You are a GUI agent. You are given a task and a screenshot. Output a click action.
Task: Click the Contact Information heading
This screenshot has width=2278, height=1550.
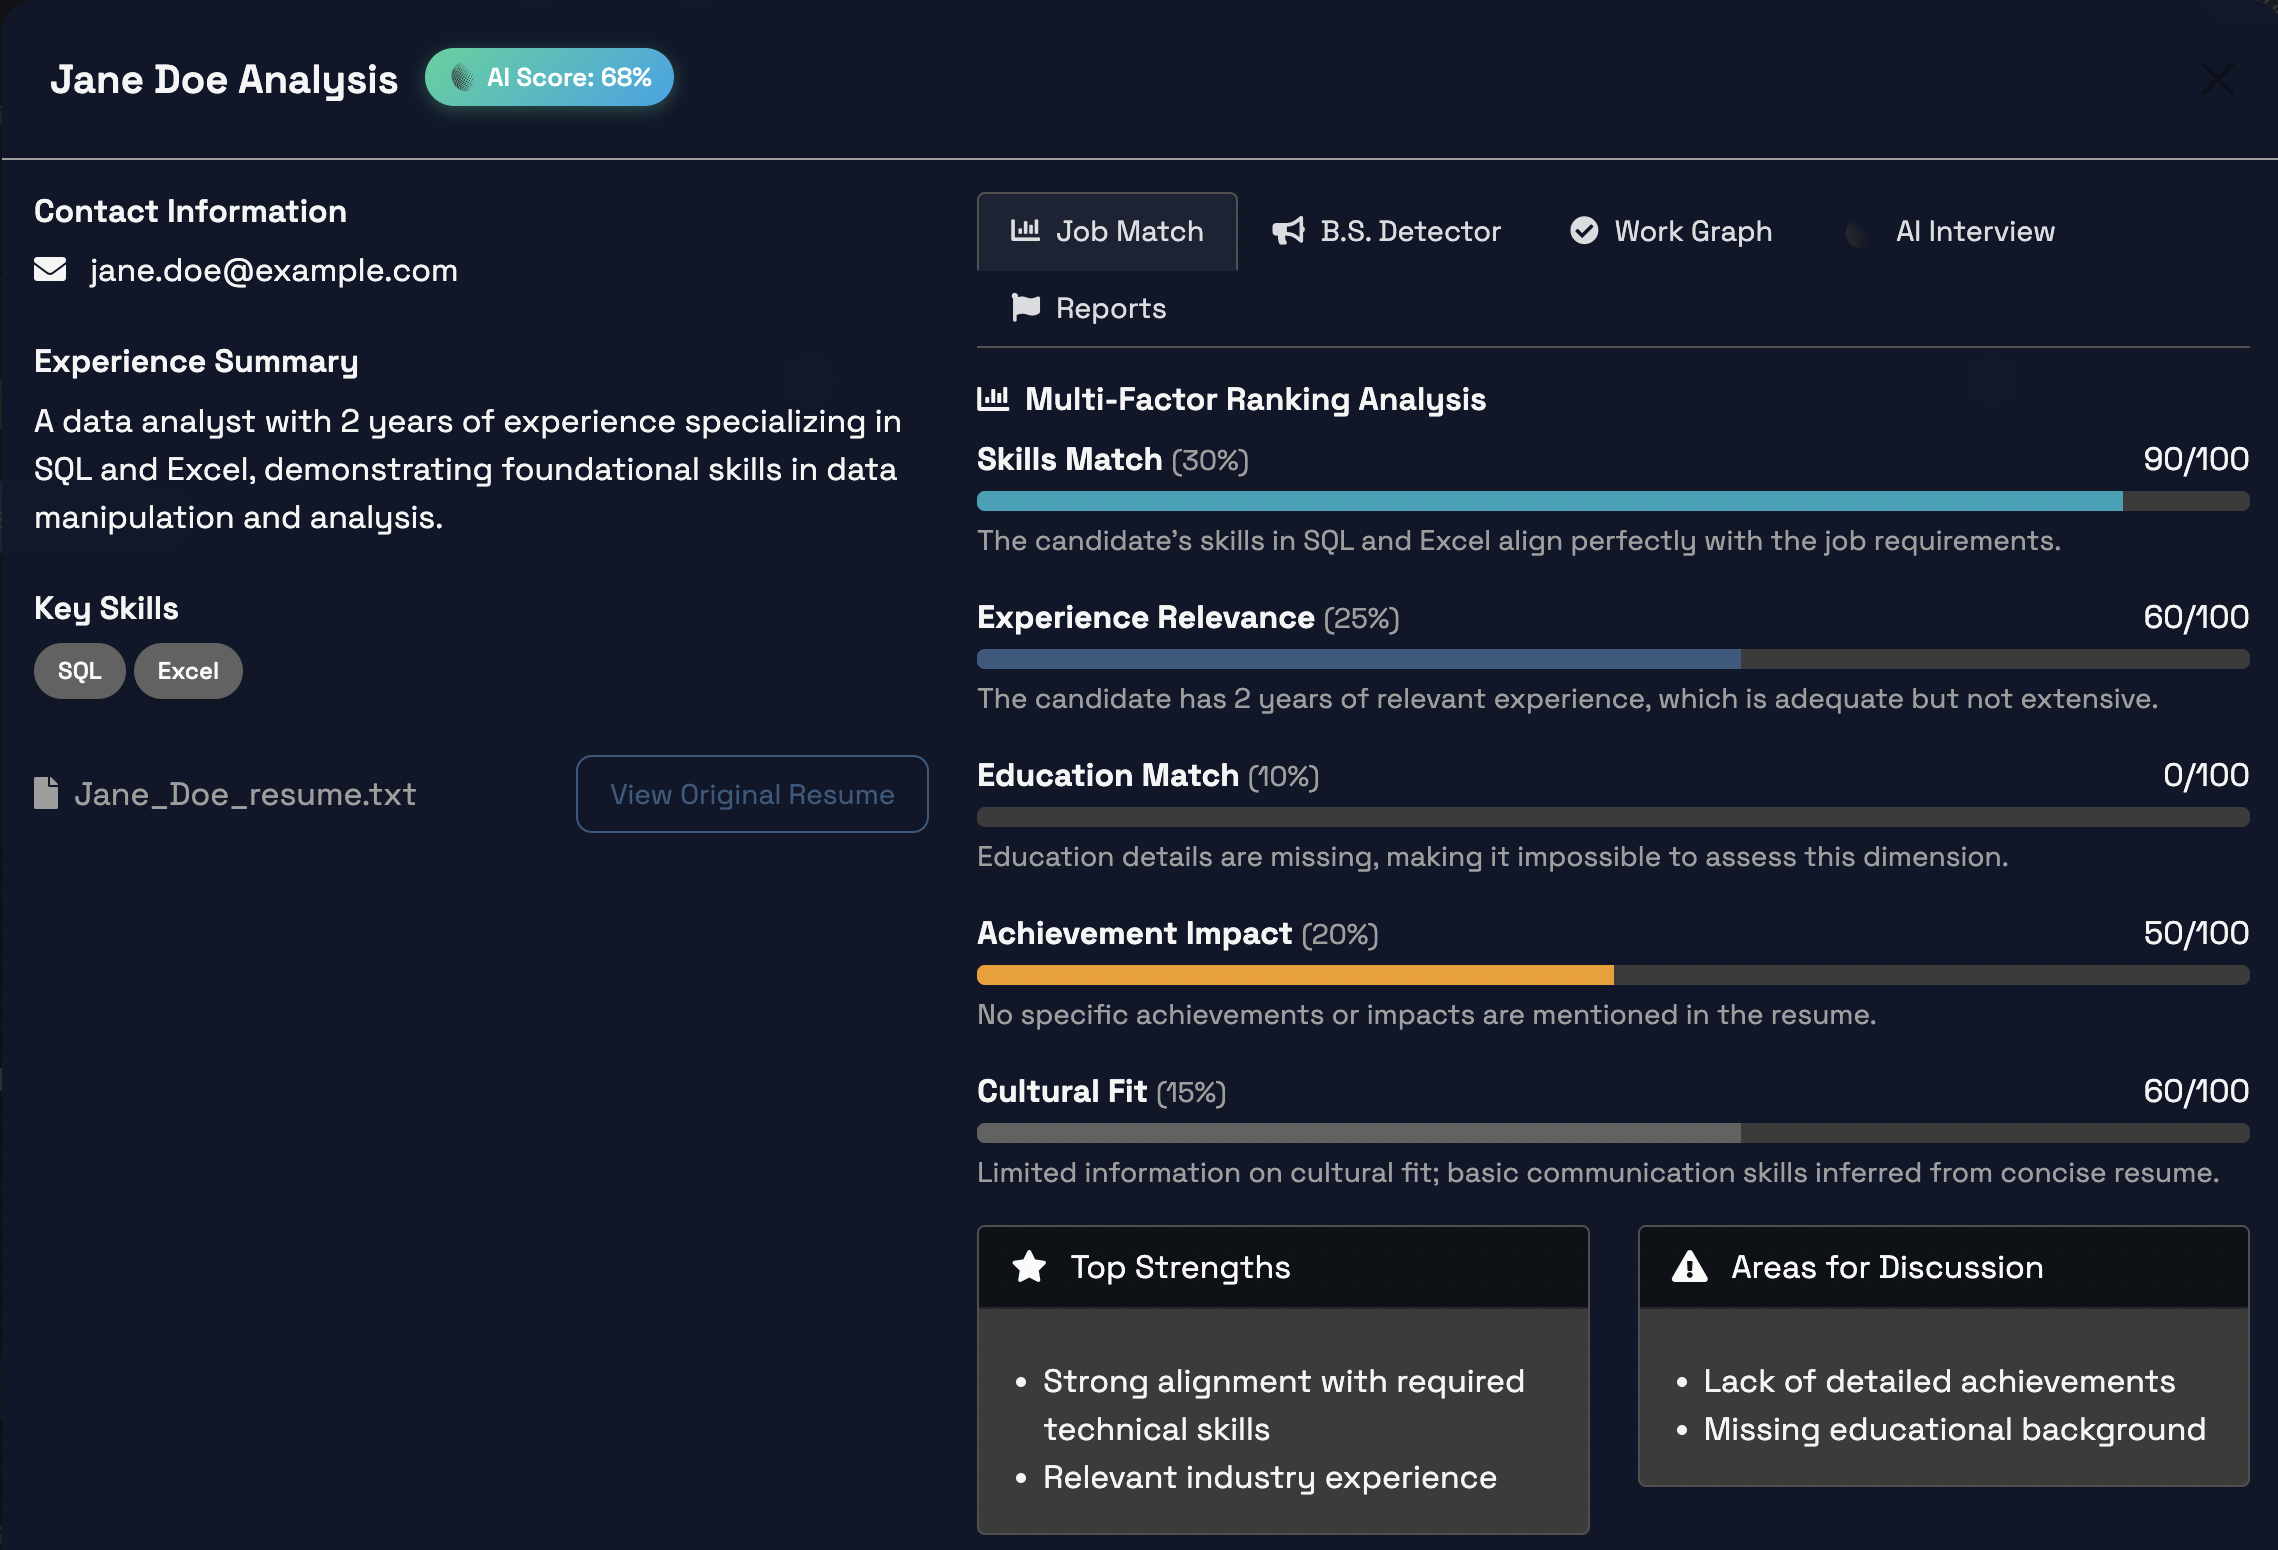point(190,211)
